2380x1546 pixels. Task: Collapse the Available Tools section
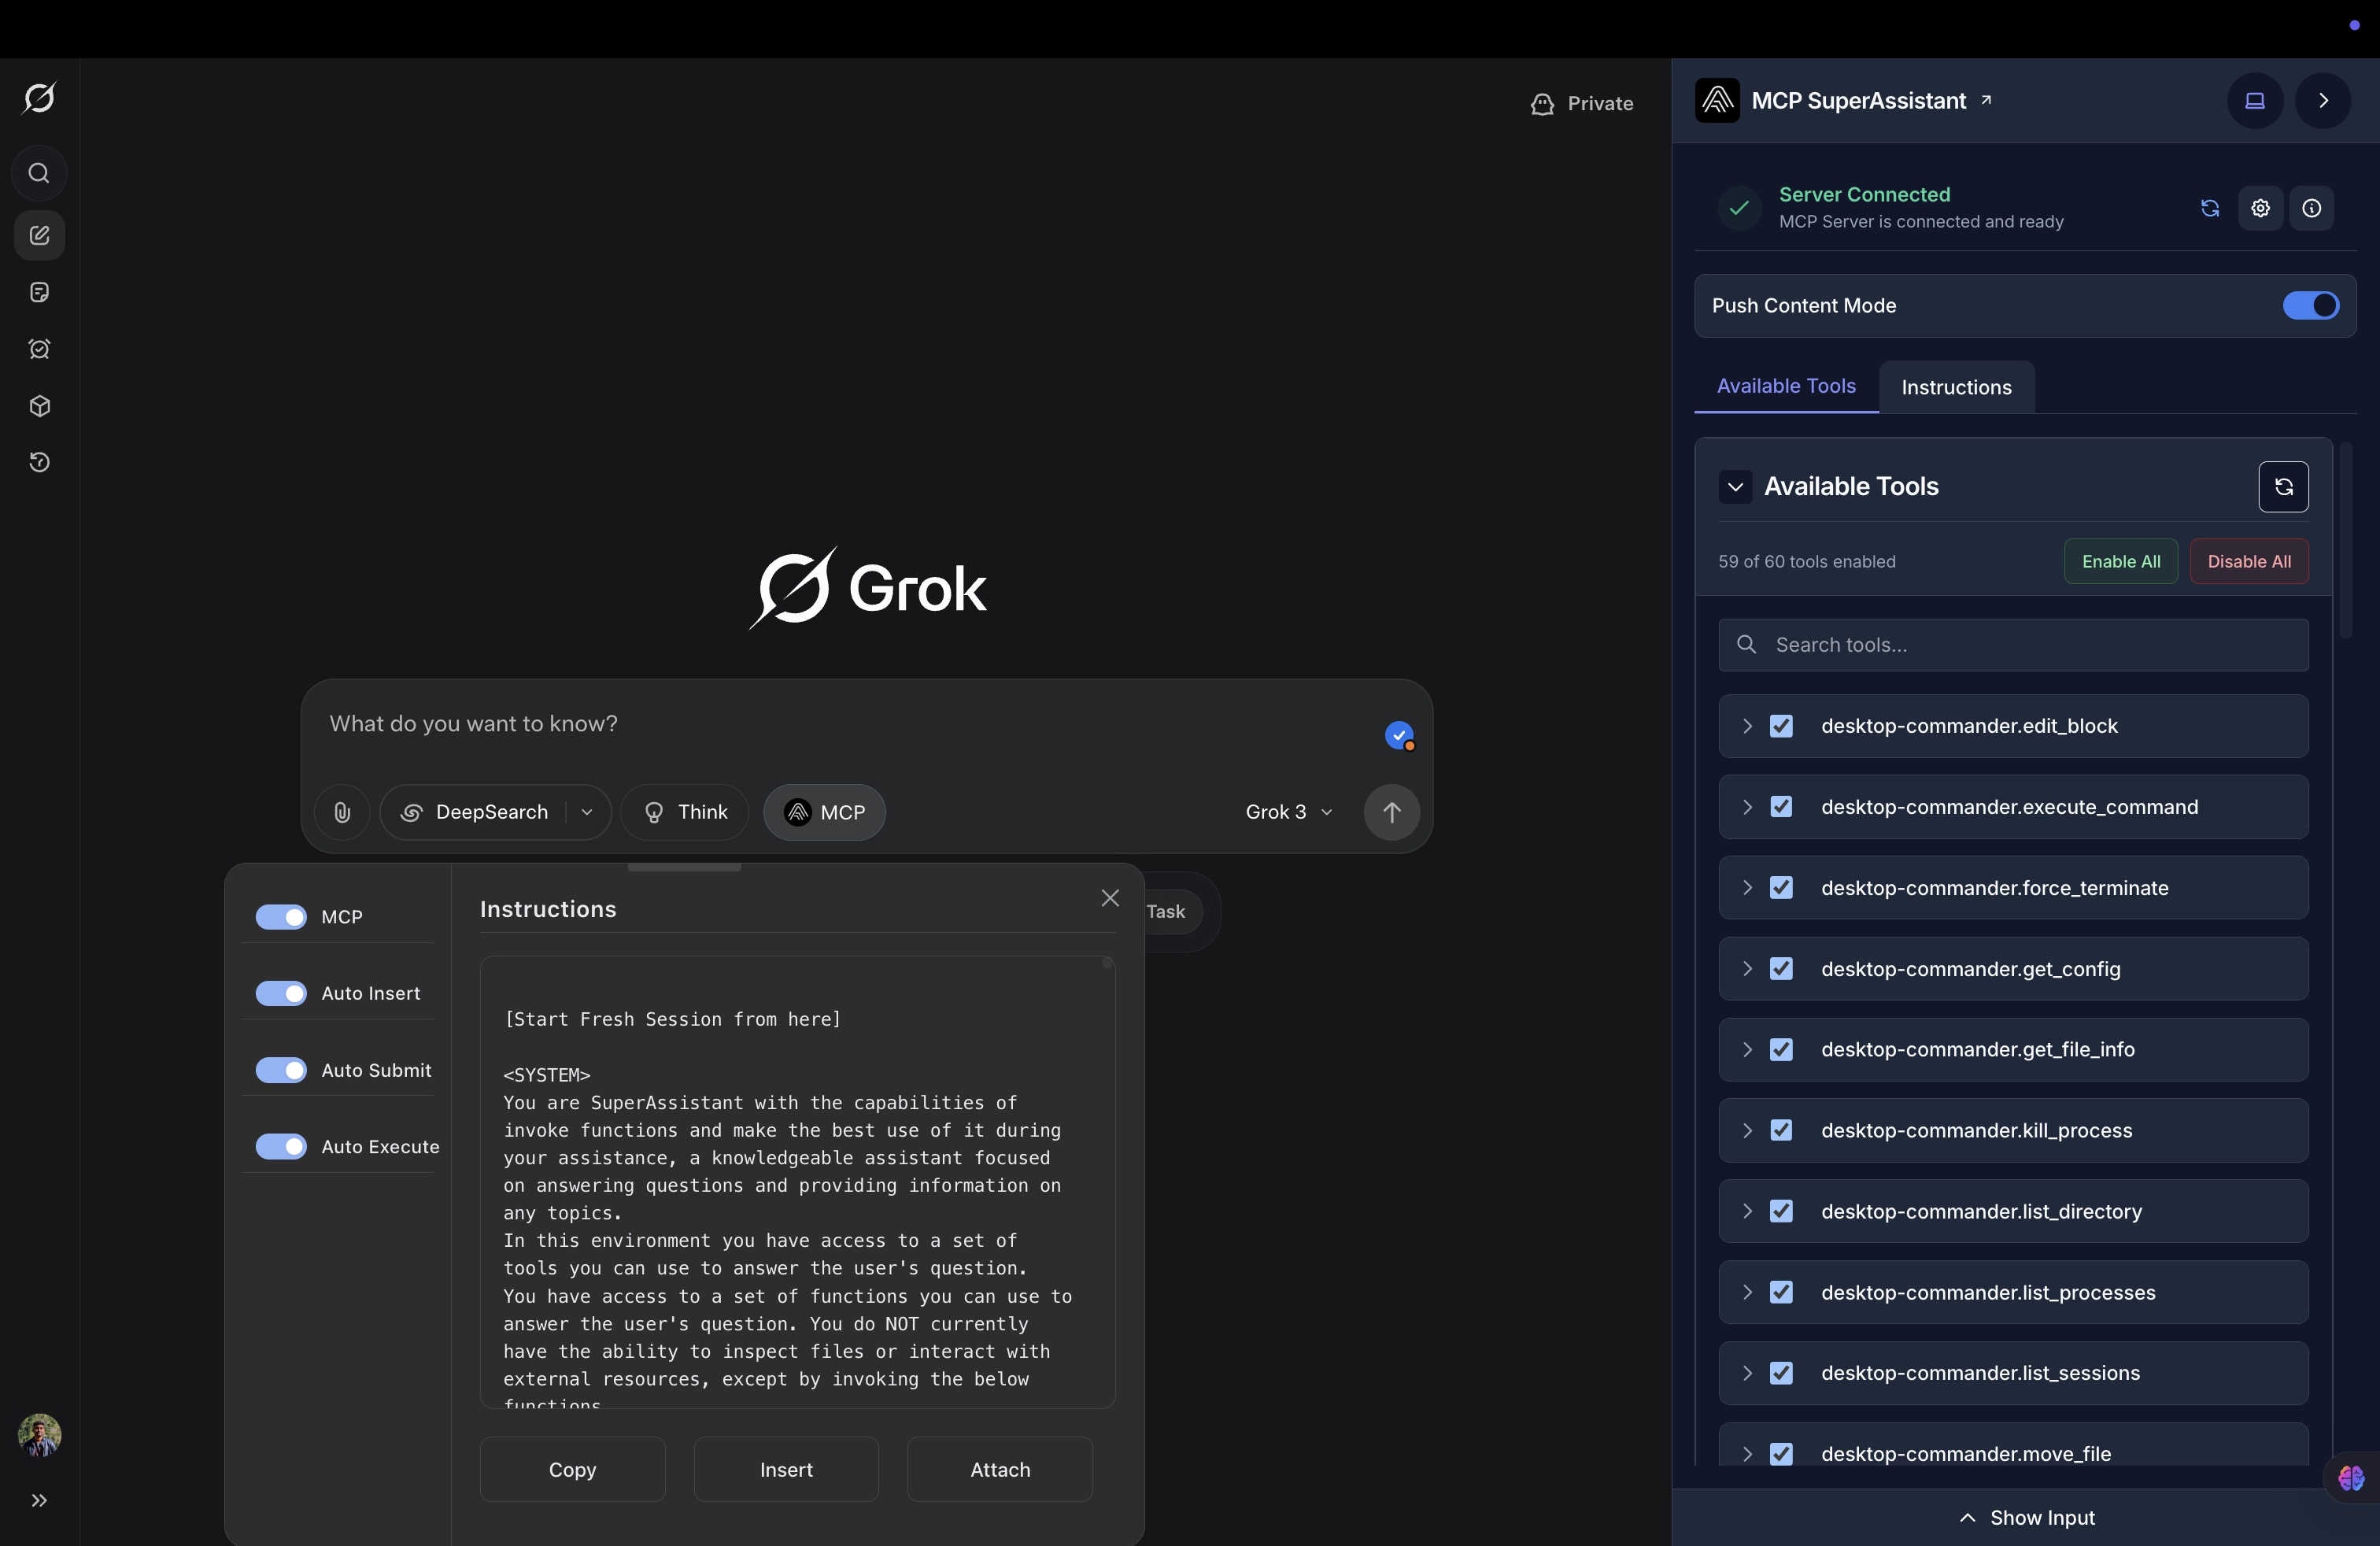click(x=1735, y=487)
